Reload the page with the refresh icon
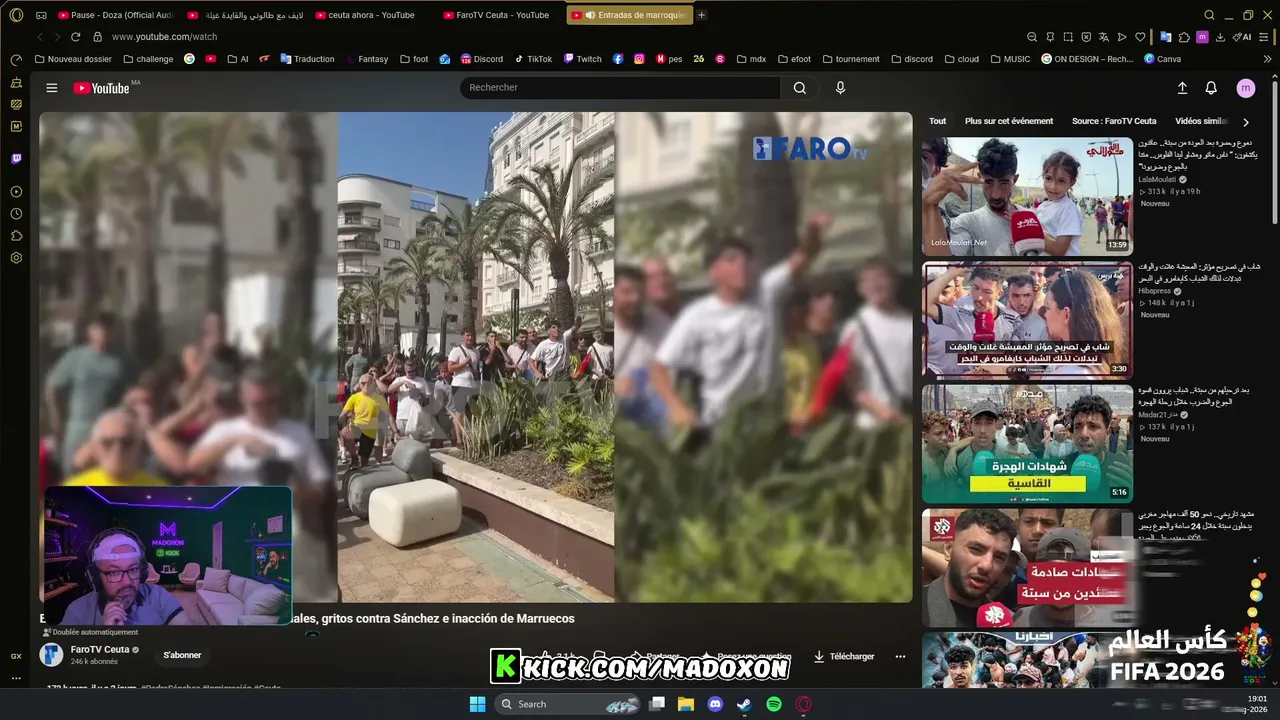Screen dimensions: 1280x720 (75, 37)
